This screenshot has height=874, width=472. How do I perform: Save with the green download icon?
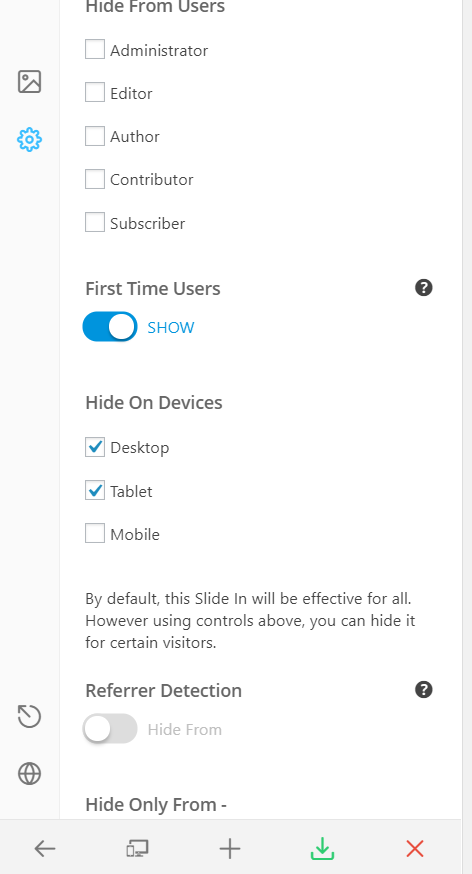[x=322, y=848]
